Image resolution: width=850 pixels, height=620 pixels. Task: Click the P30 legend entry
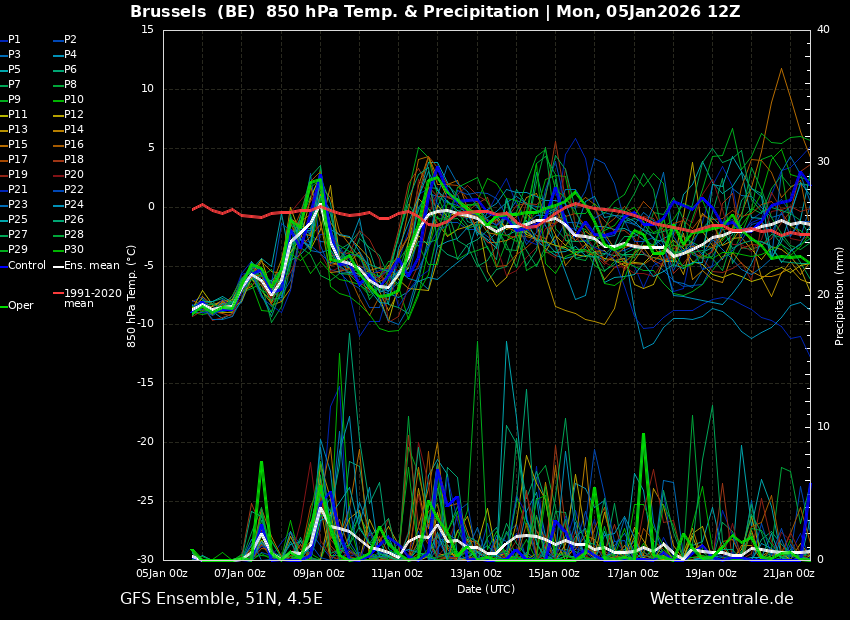[x=68, y=249]
